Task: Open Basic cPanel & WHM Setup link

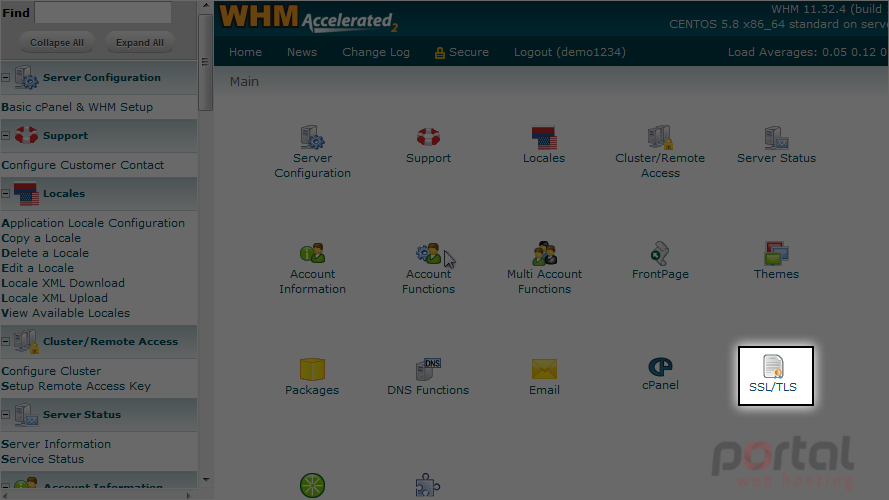Action: click(77, 107)
